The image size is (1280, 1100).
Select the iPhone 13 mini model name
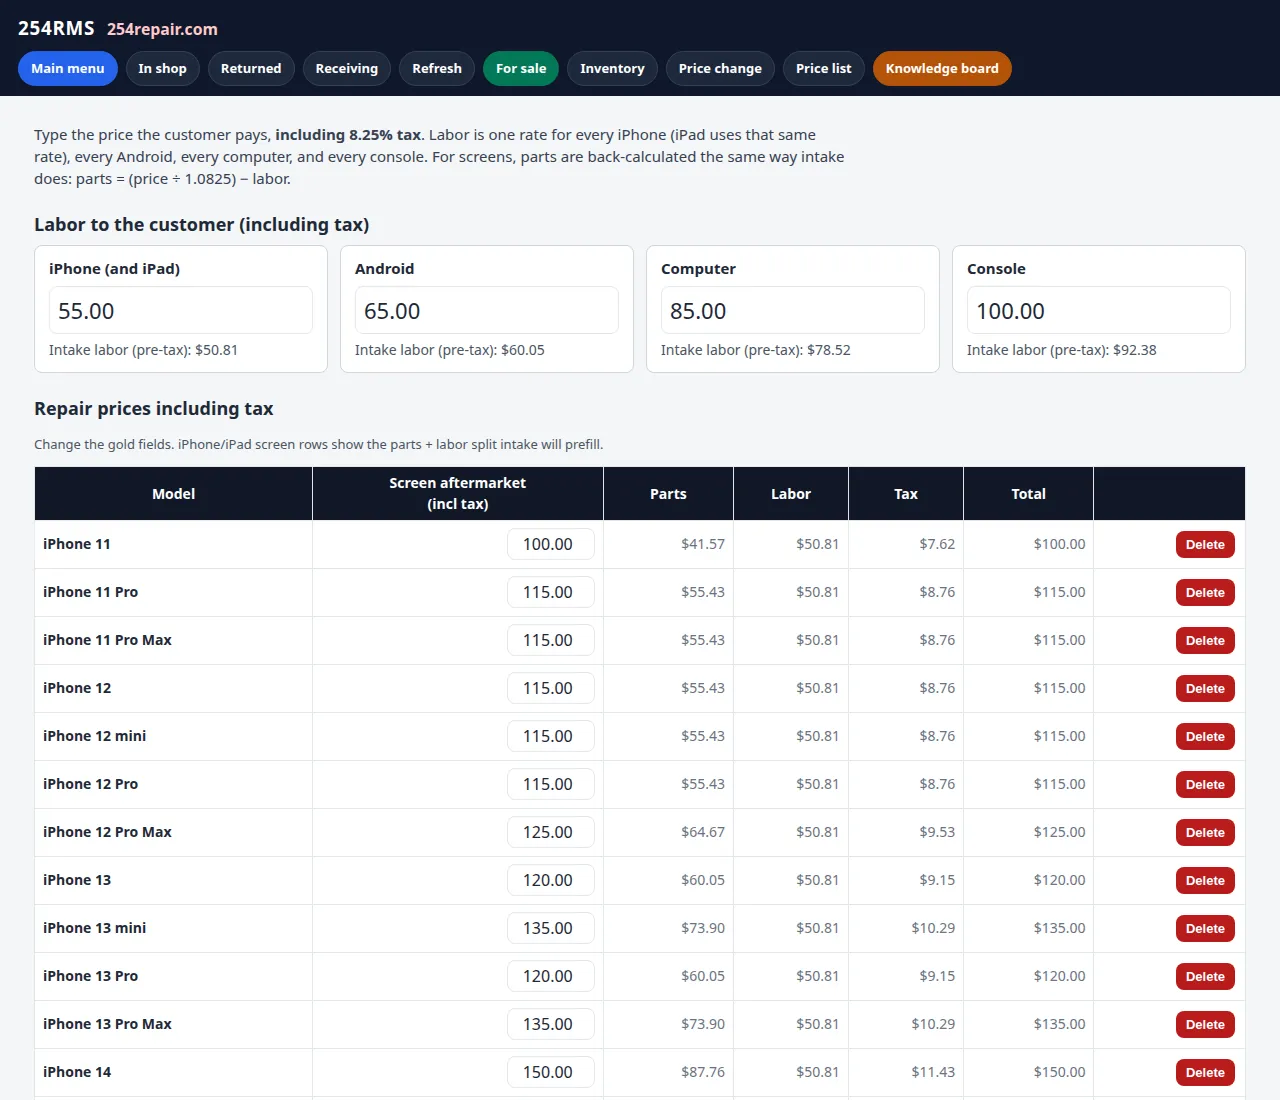point(94,928)
